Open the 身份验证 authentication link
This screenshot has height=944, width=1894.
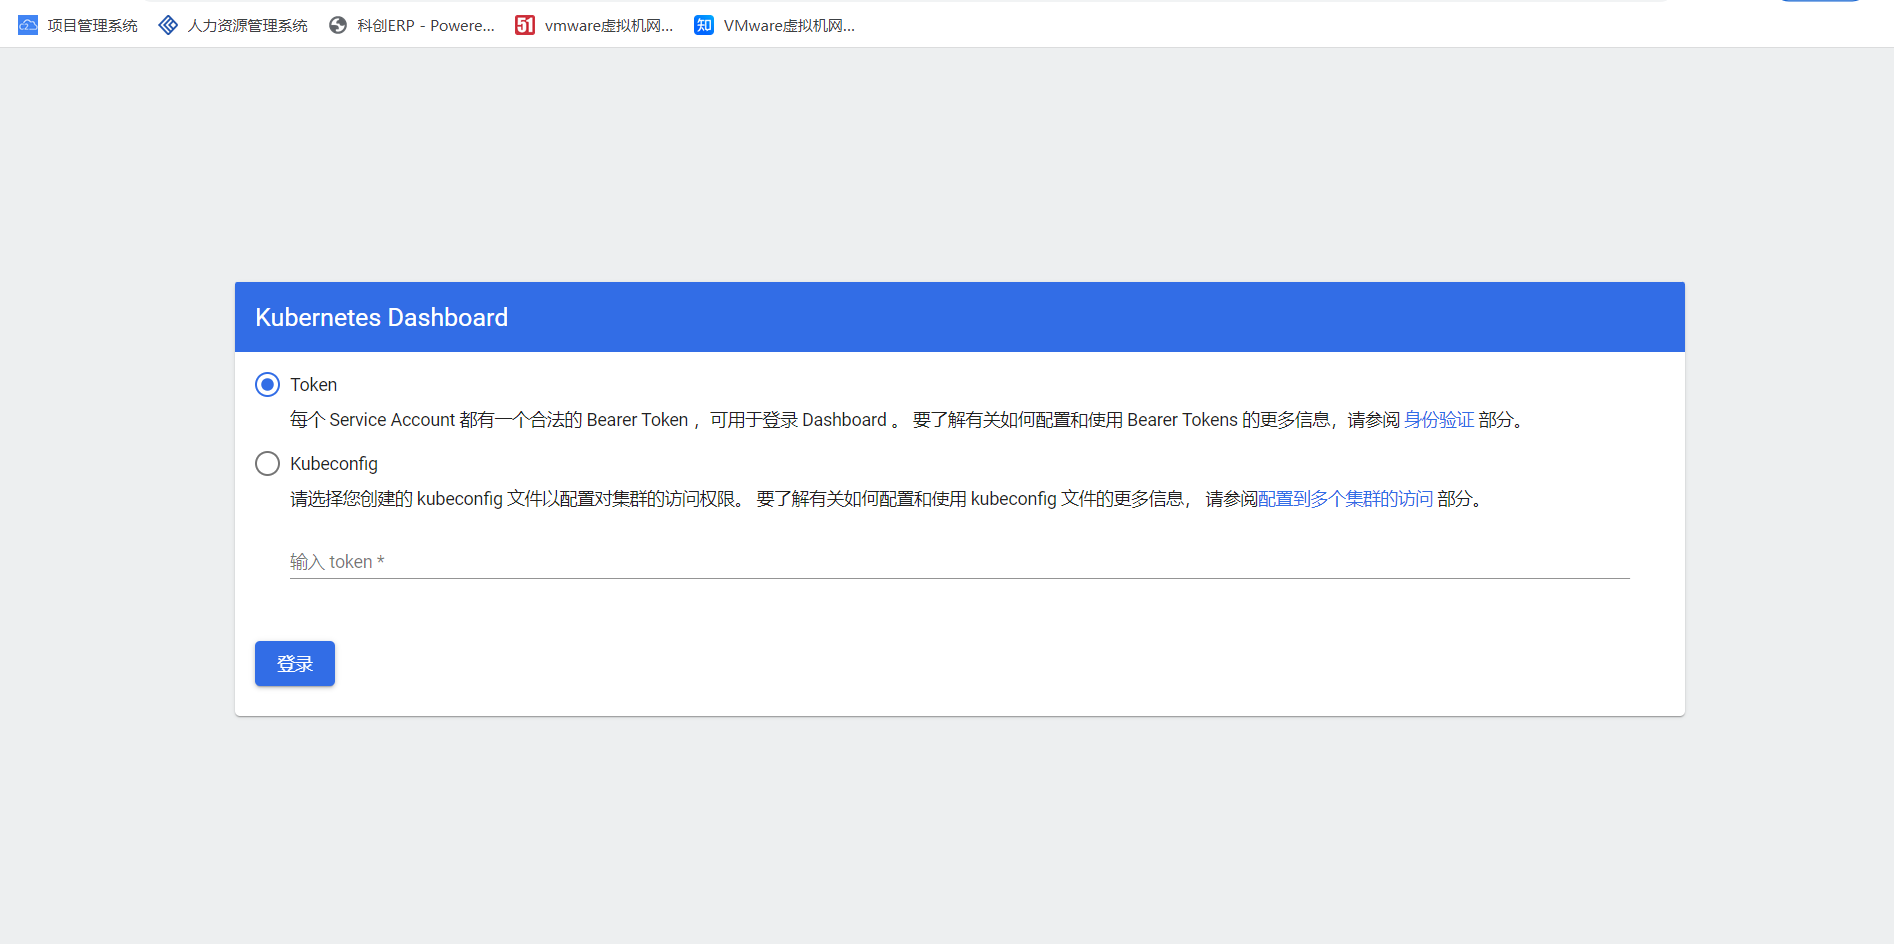1439,420
